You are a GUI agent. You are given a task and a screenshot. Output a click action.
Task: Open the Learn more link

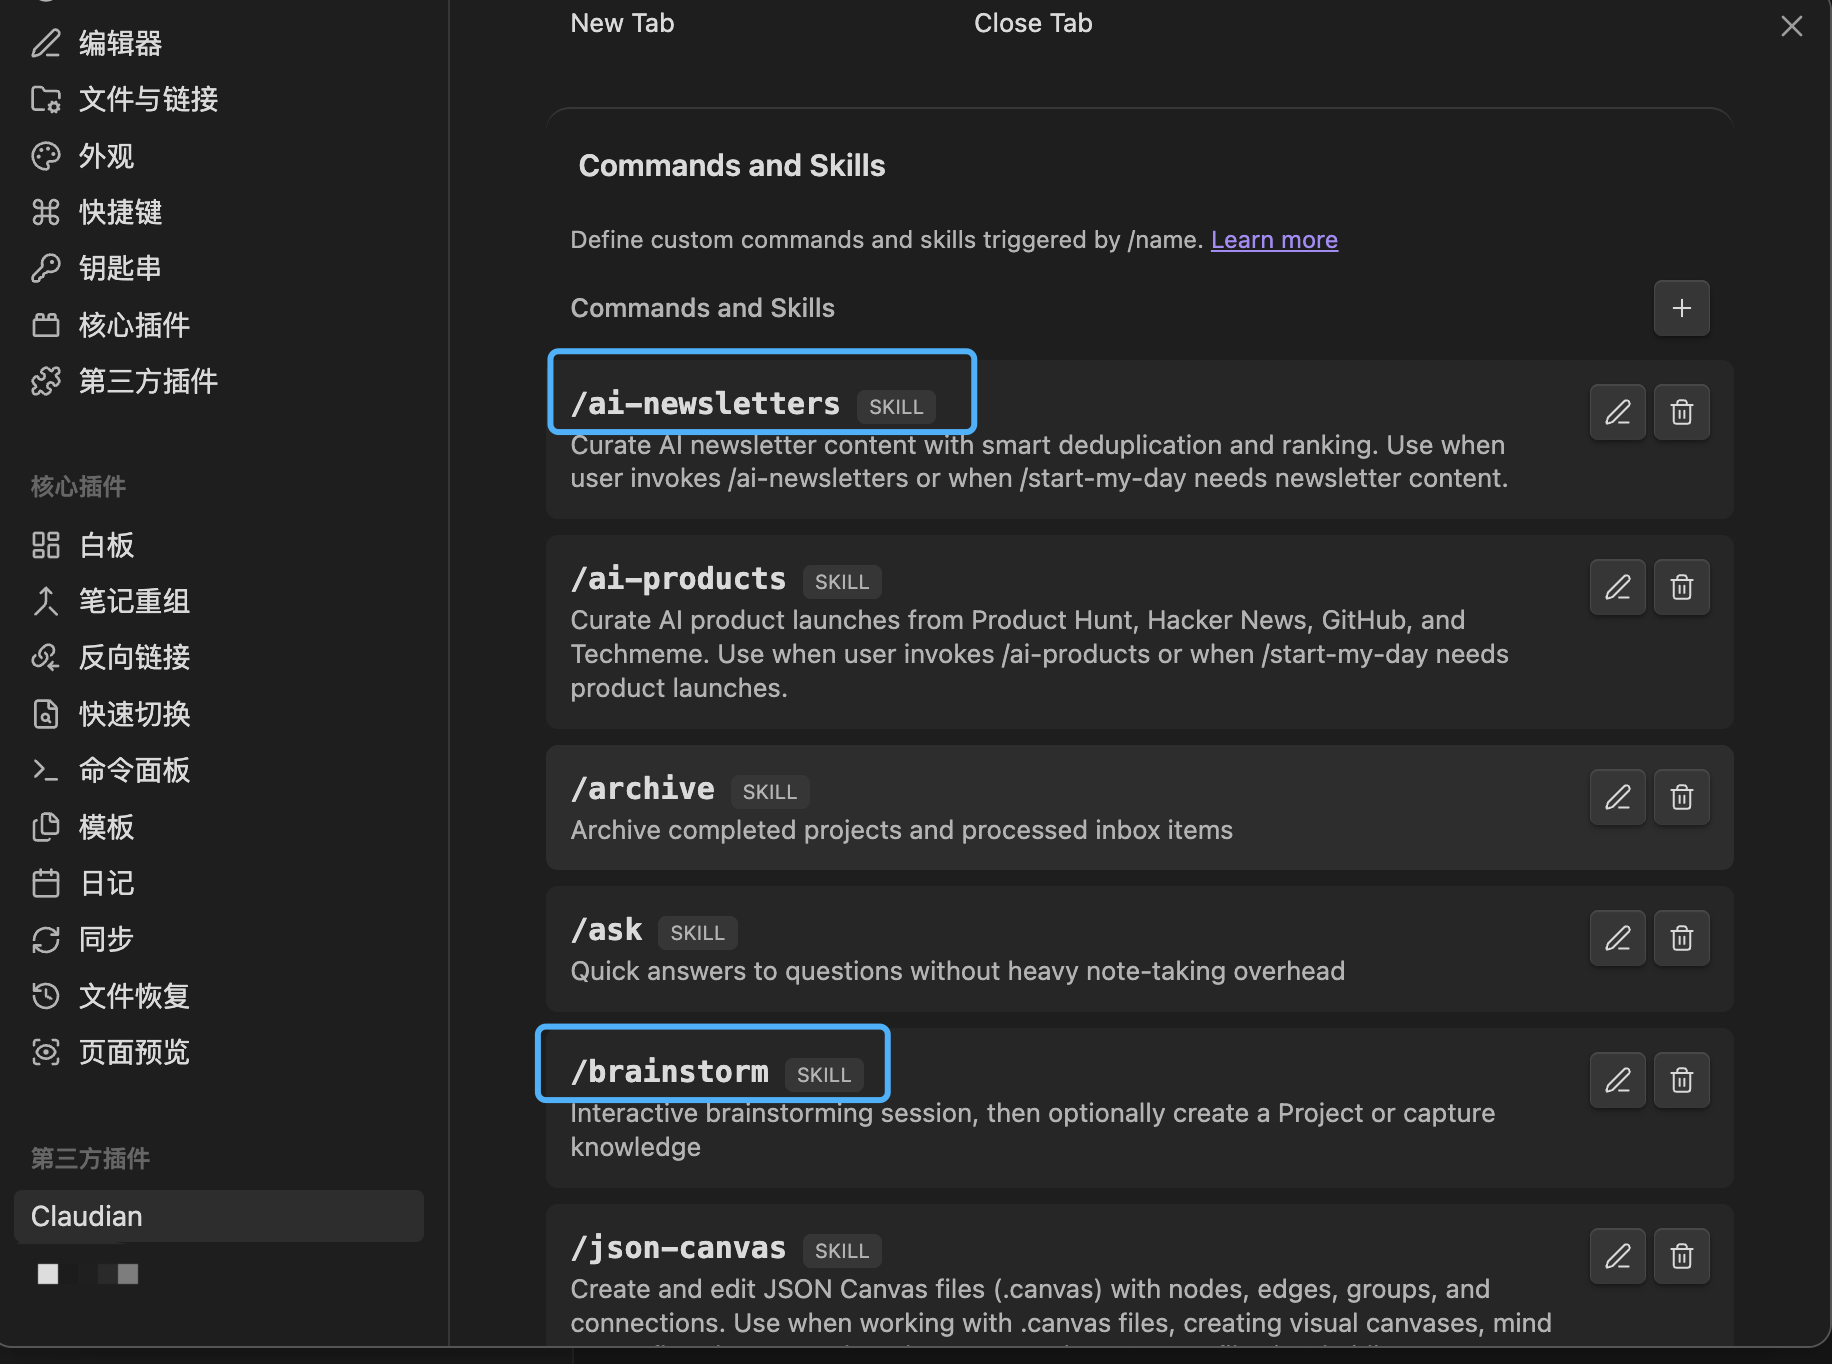coord(1273,239)
